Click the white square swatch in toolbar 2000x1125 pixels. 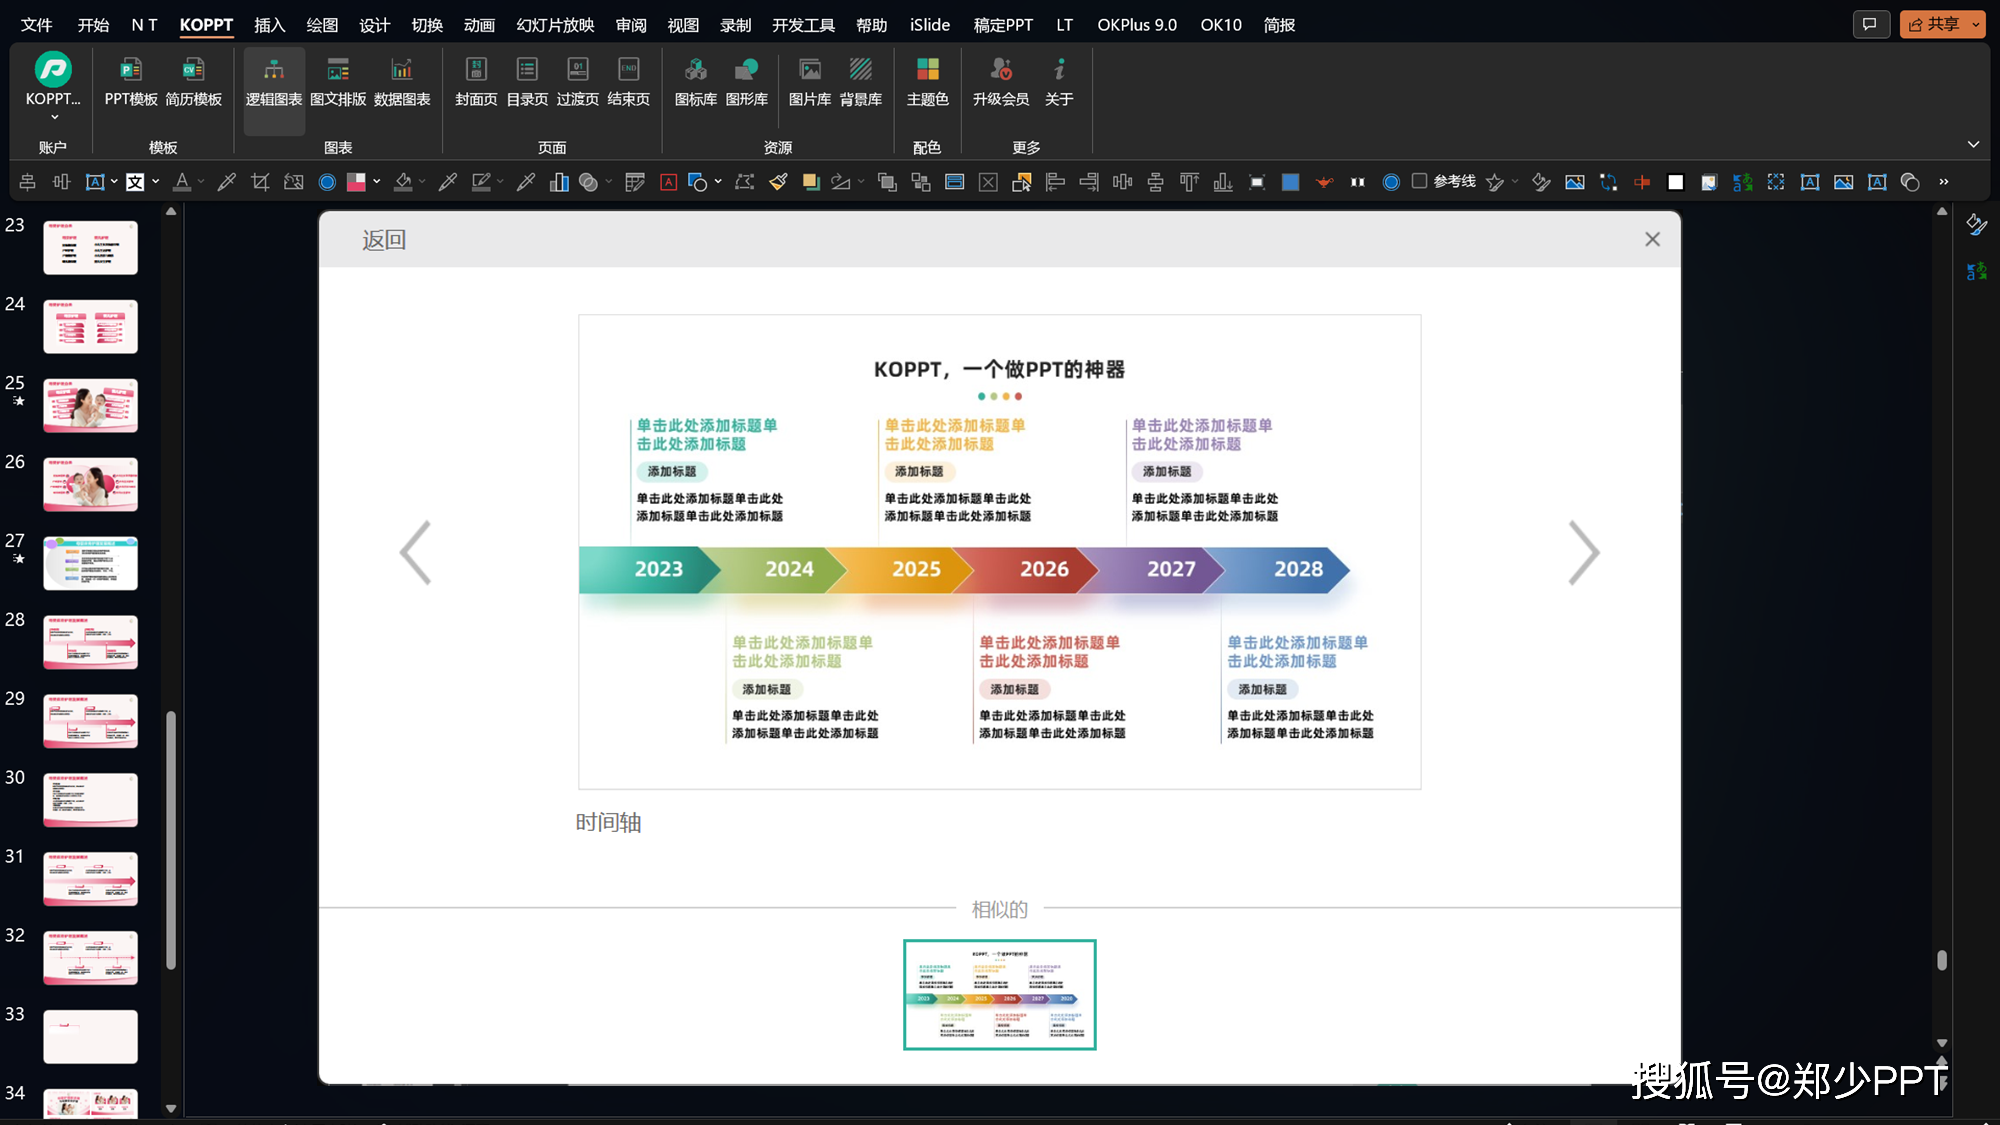(1676, 182)
